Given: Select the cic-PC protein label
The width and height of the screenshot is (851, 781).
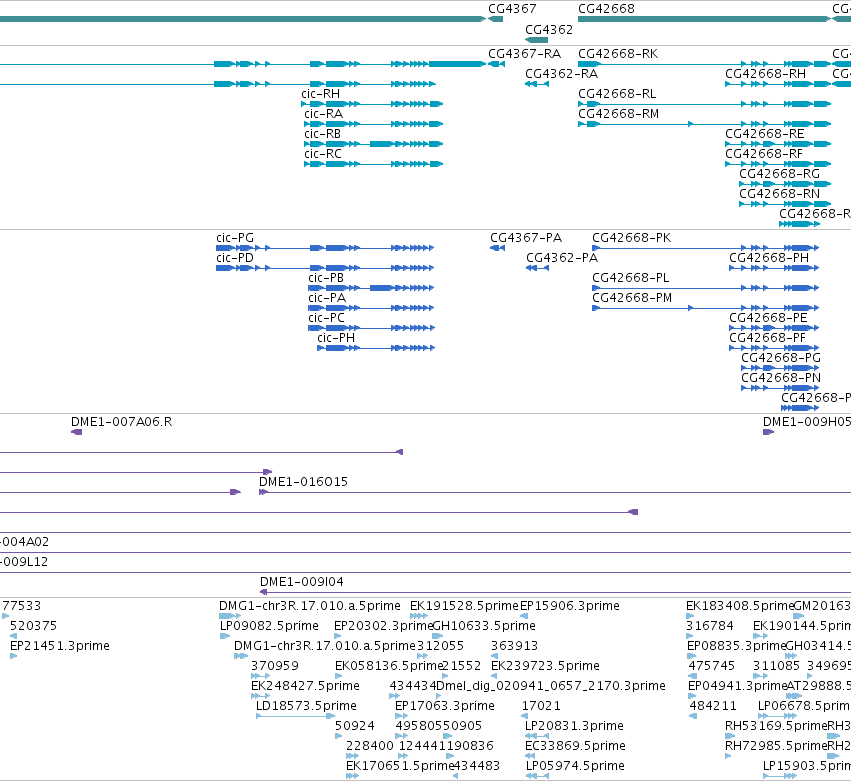Looking at the screenshot, I should 326,318.
